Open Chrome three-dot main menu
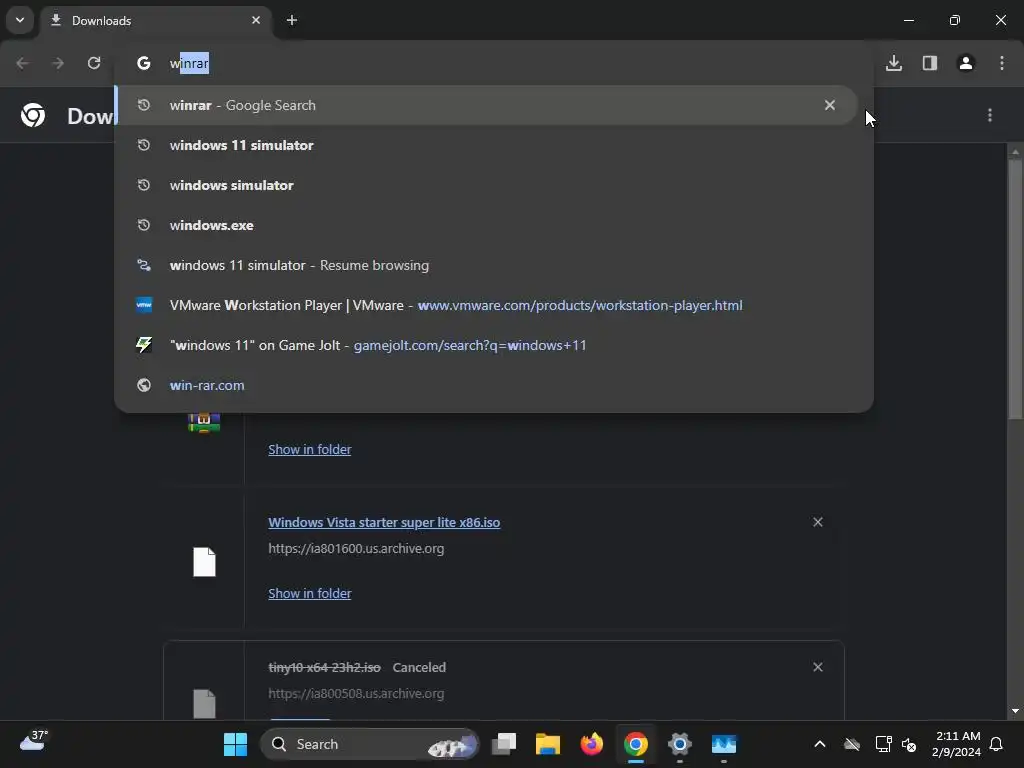 pos(1002,63)
